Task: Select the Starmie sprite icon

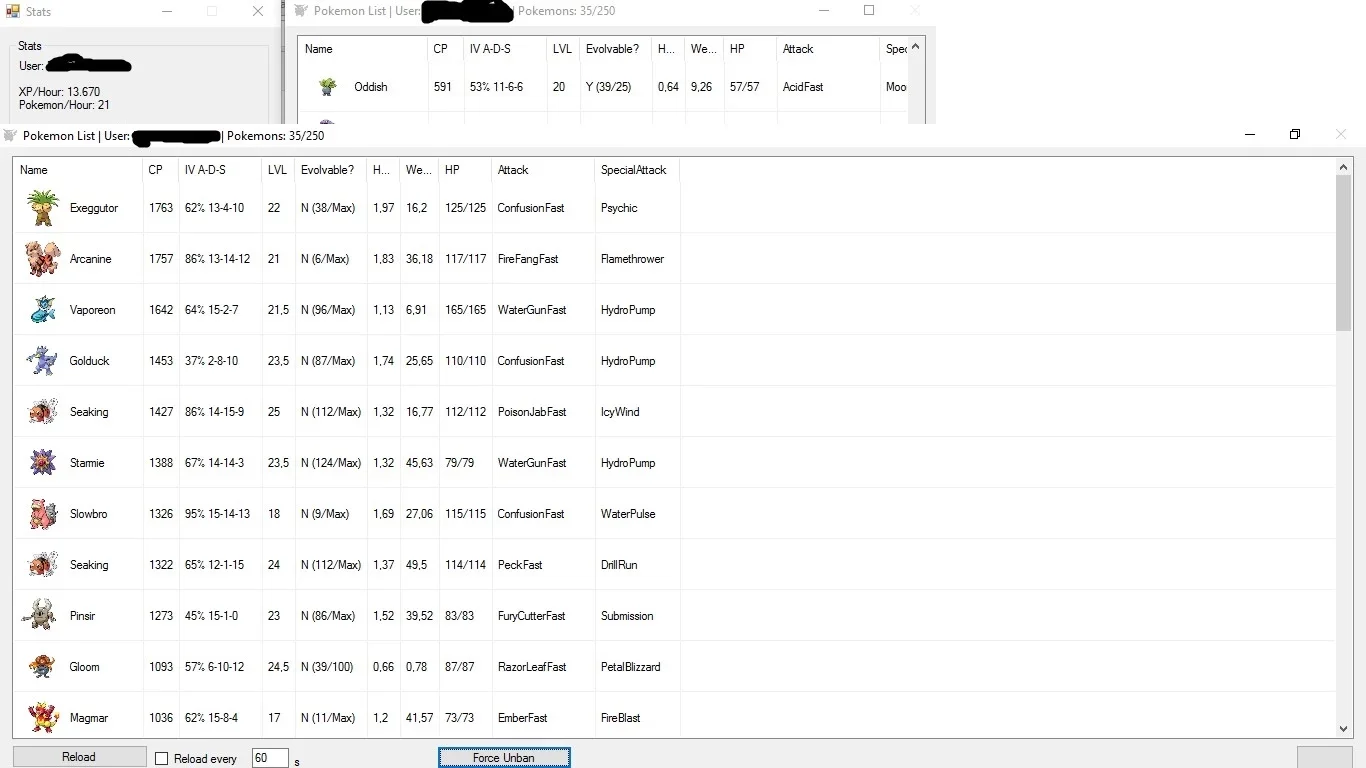Action: (x=43, y=463)
